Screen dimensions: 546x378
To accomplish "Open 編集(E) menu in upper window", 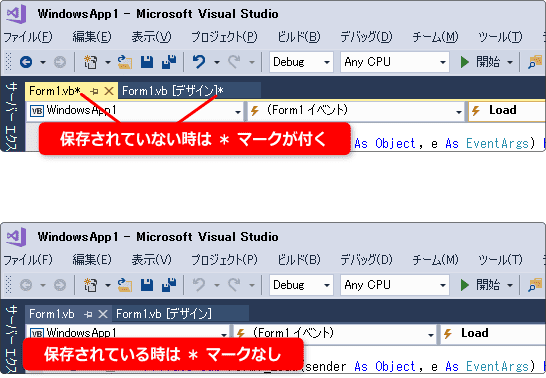I will pos(92,37).
